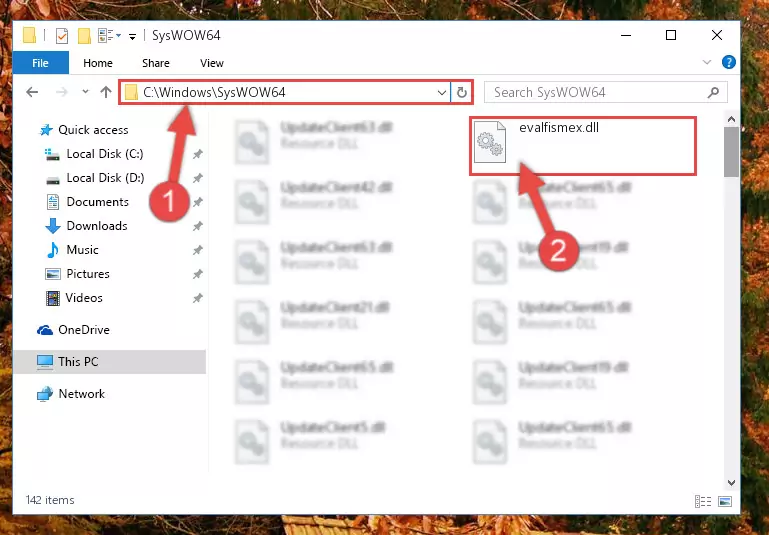Unpin Local Disk (C:) via pin icon
Viewport: 769px width, 535px height.
(198, 154)
